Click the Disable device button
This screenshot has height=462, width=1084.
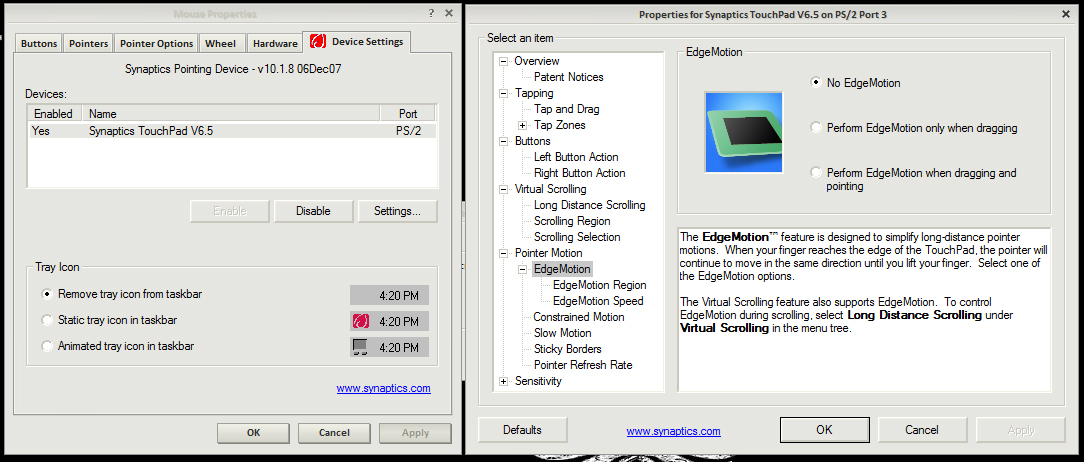[313, 211]
